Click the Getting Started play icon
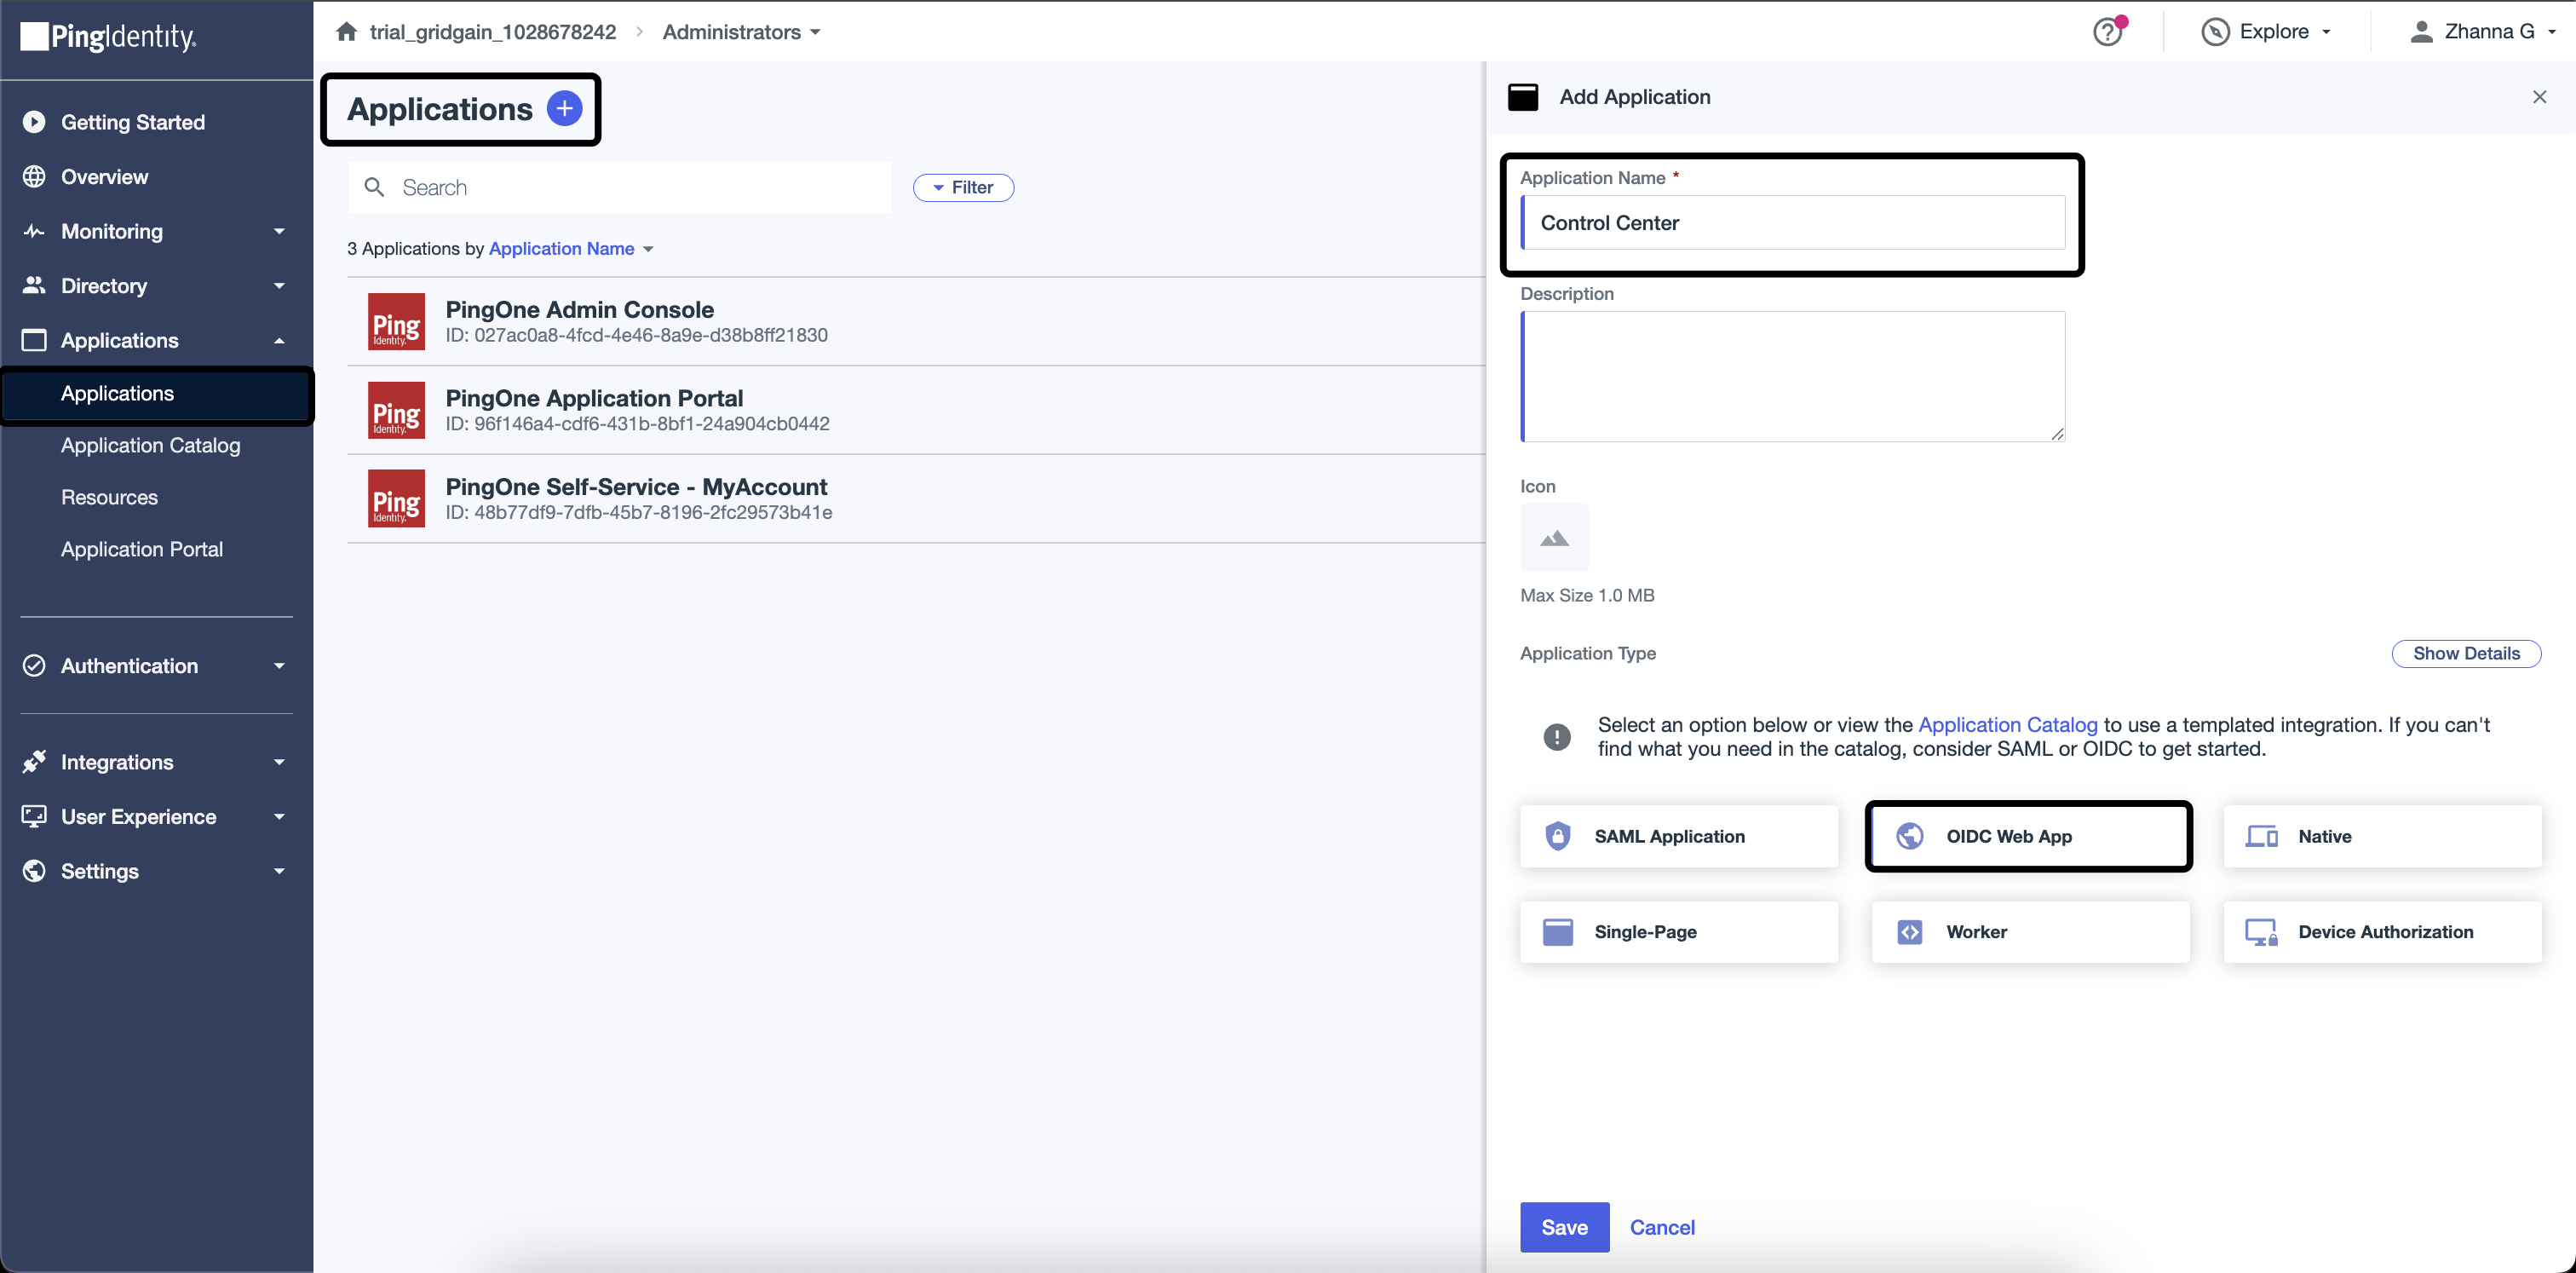 [34, 122]
